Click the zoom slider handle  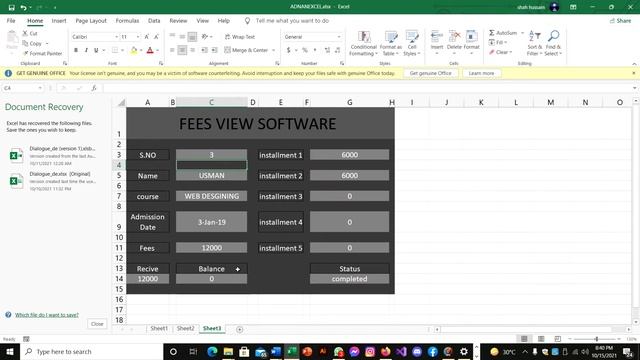596,339
